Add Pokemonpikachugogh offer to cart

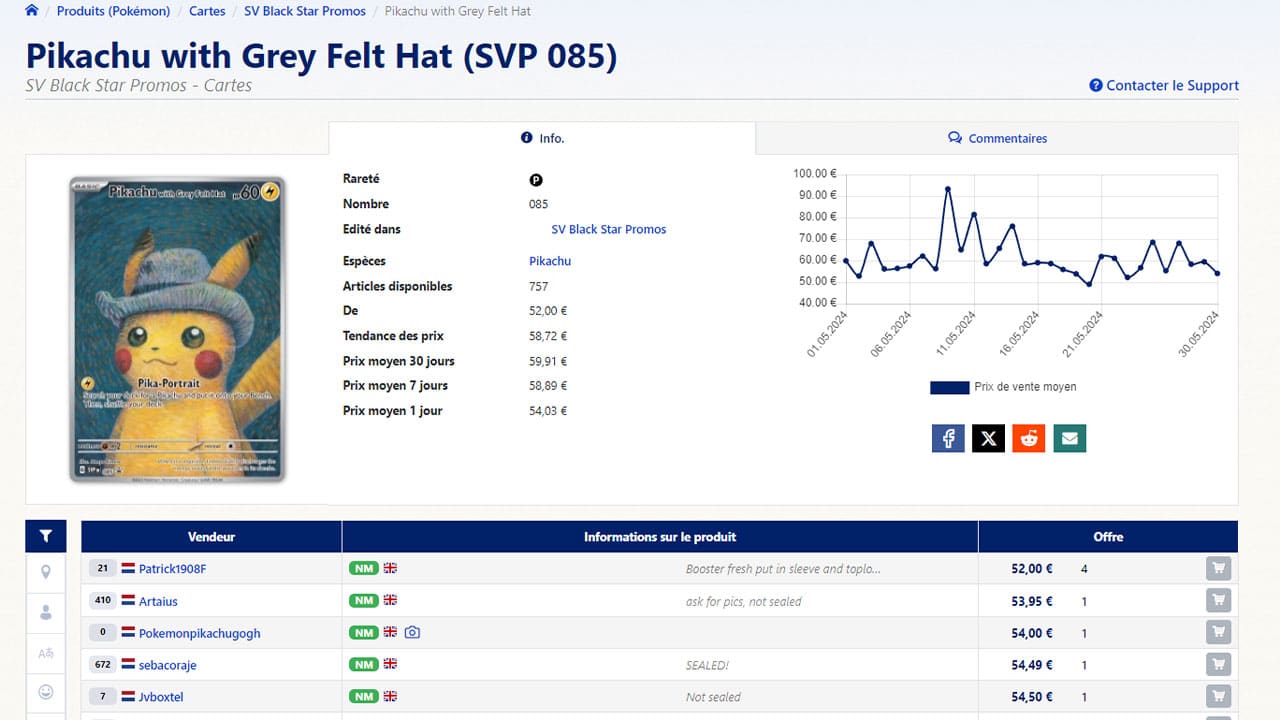click(1218, 632)
